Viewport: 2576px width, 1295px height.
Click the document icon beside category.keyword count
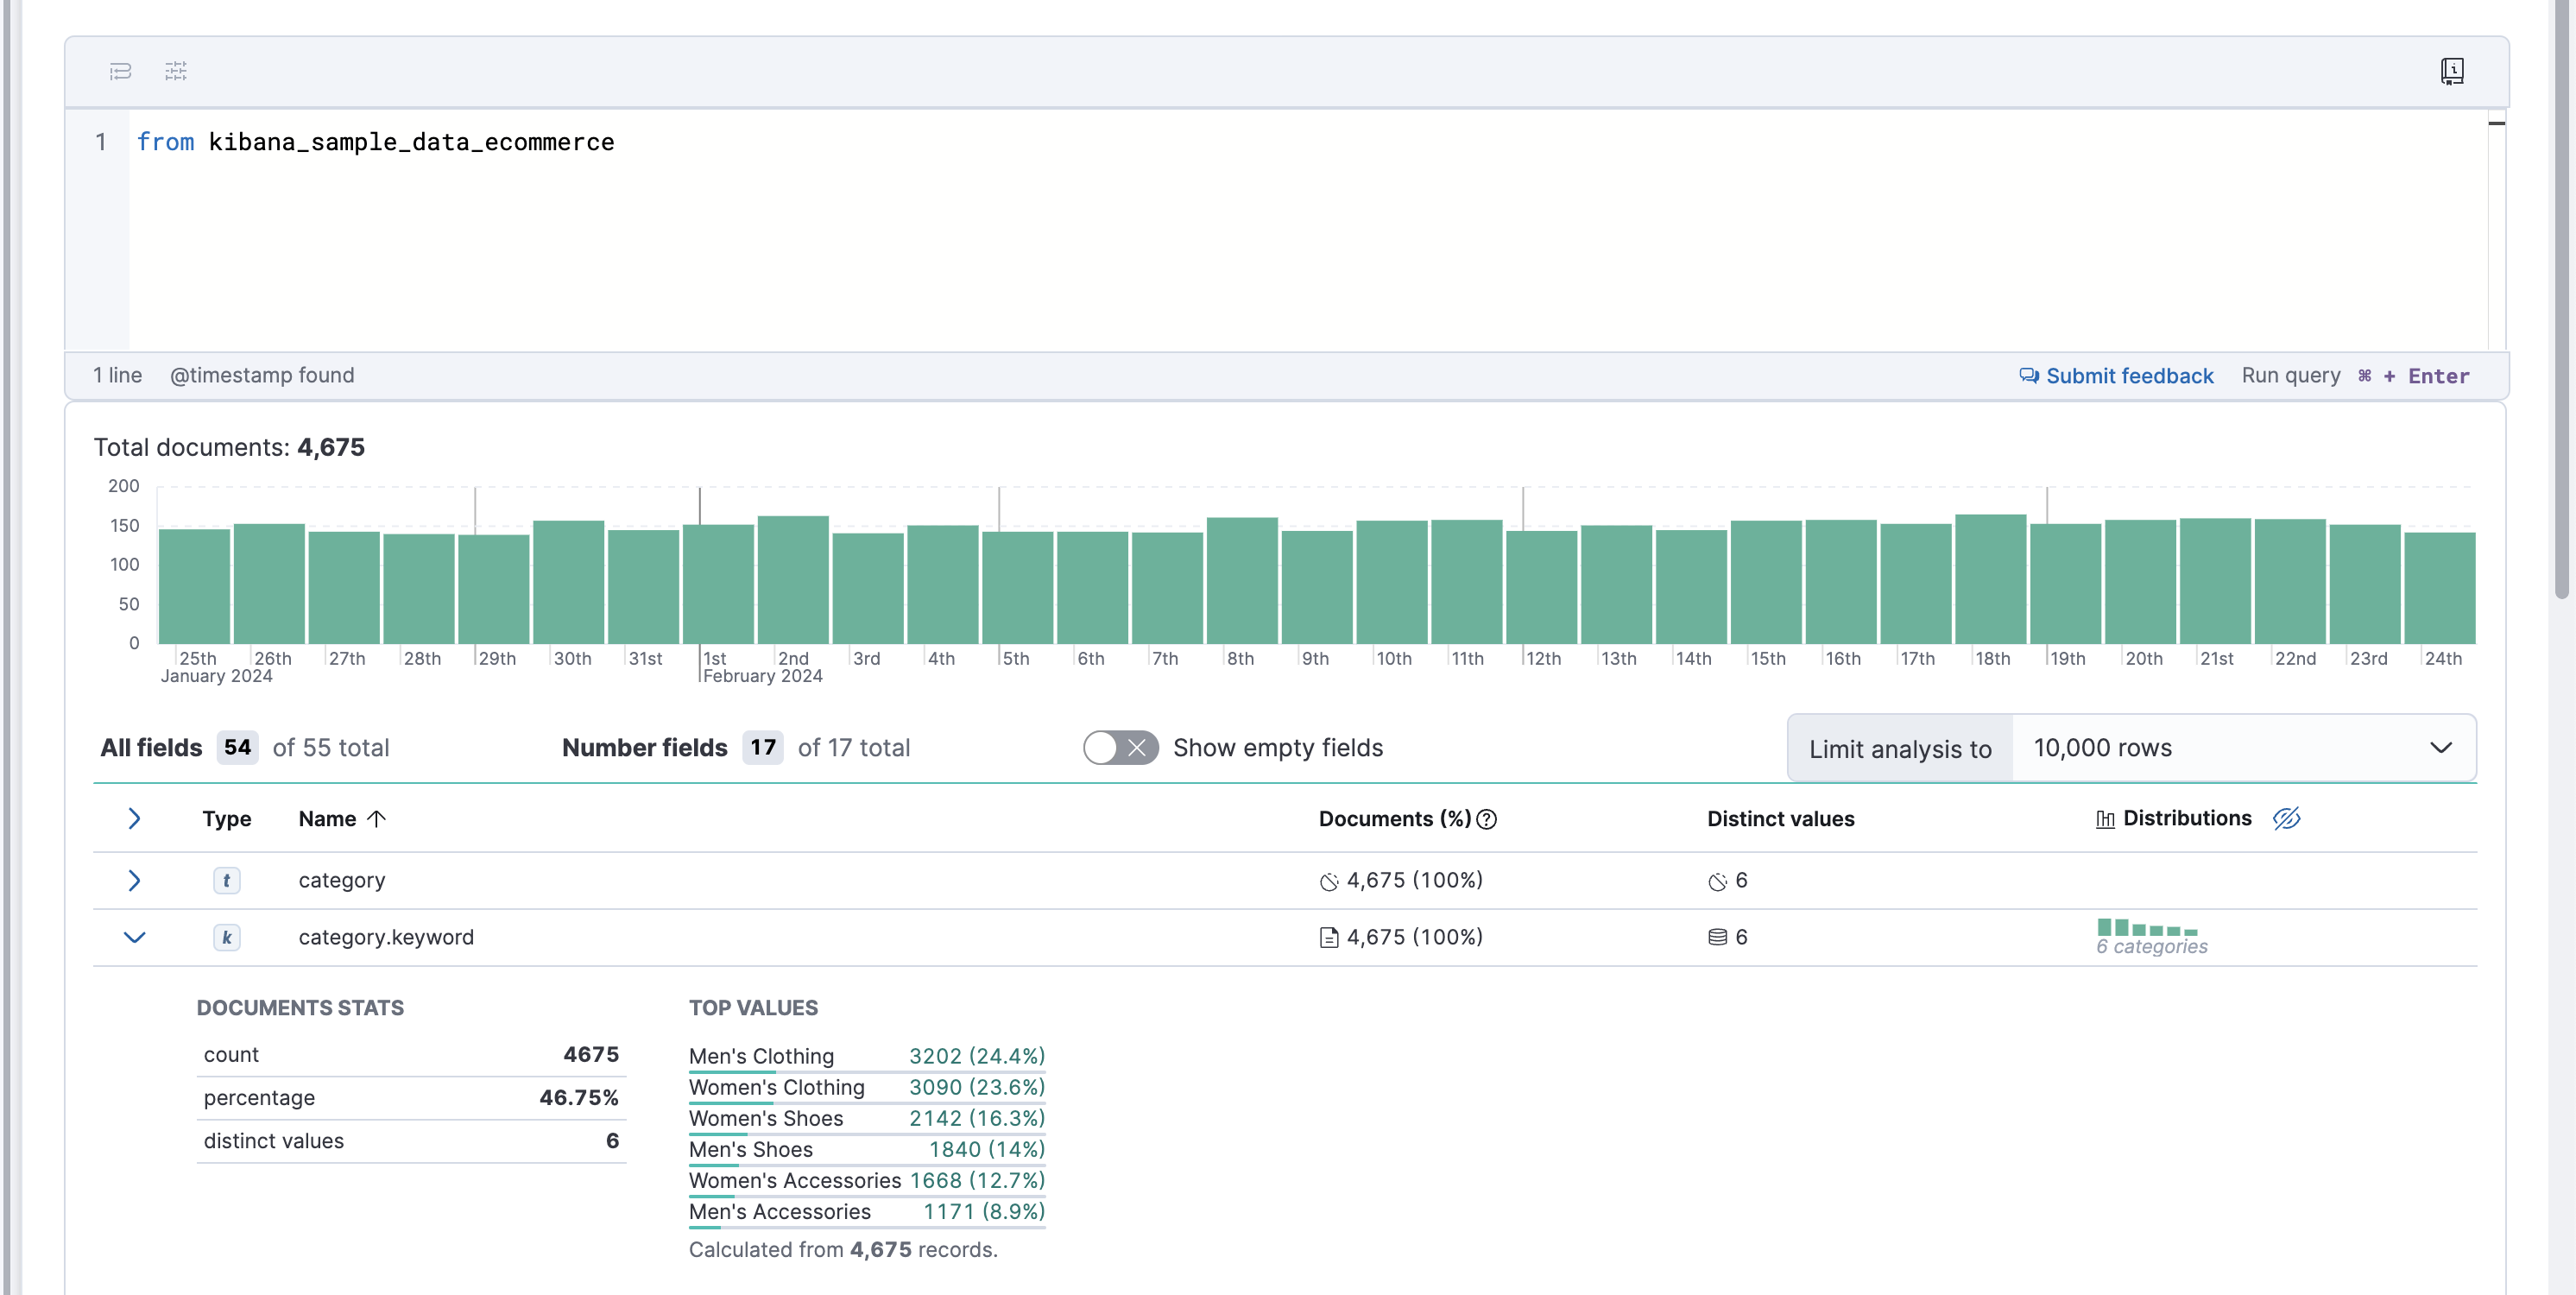pyautogui.click(x=1328, y=937)
